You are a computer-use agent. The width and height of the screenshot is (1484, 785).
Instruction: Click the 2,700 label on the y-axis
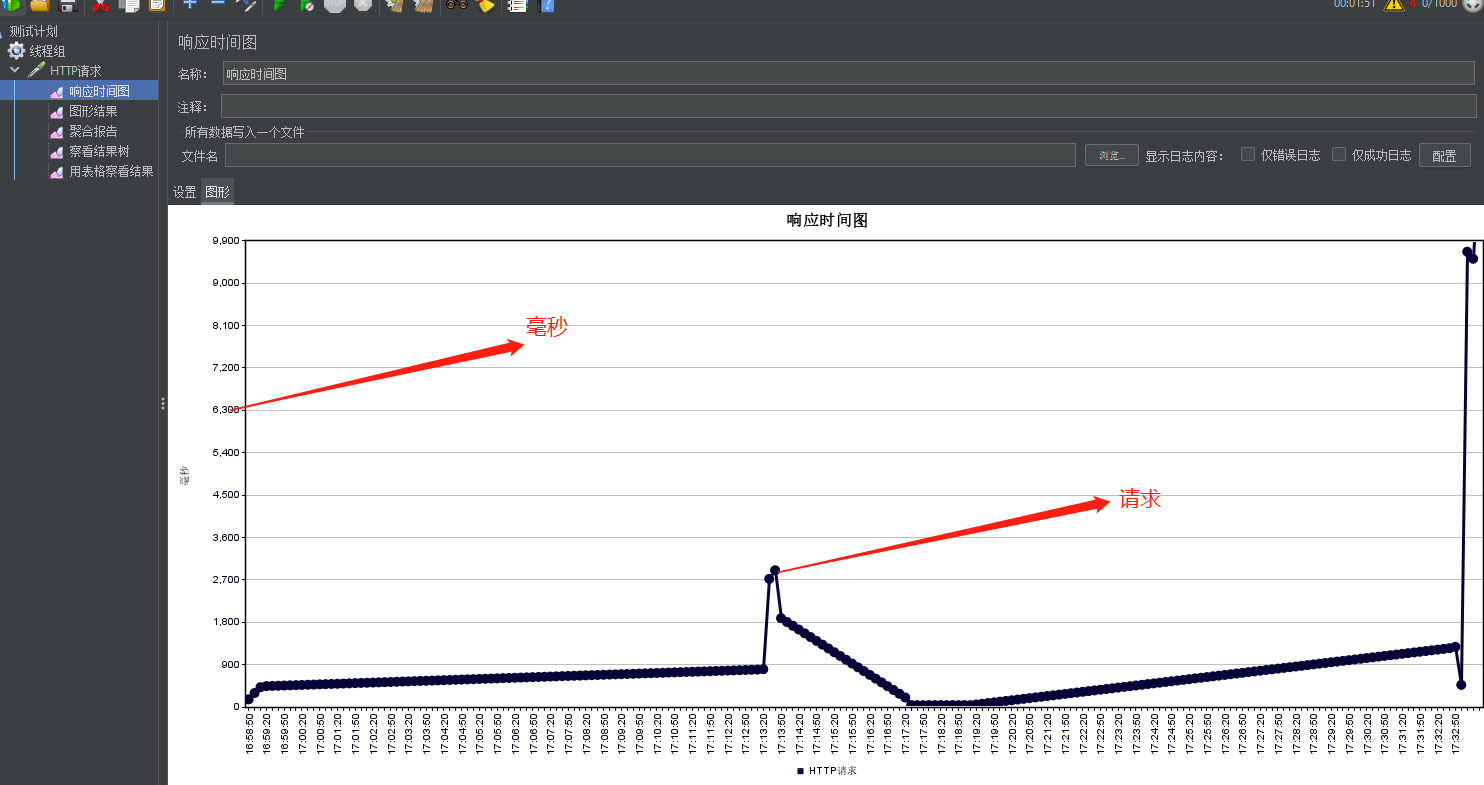click(226, 580)
